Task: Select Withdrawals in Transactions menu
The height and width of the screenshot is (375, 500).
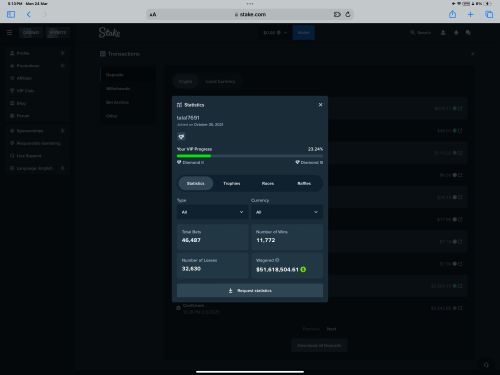Action: pyautogui.click(x=128, y=89)
